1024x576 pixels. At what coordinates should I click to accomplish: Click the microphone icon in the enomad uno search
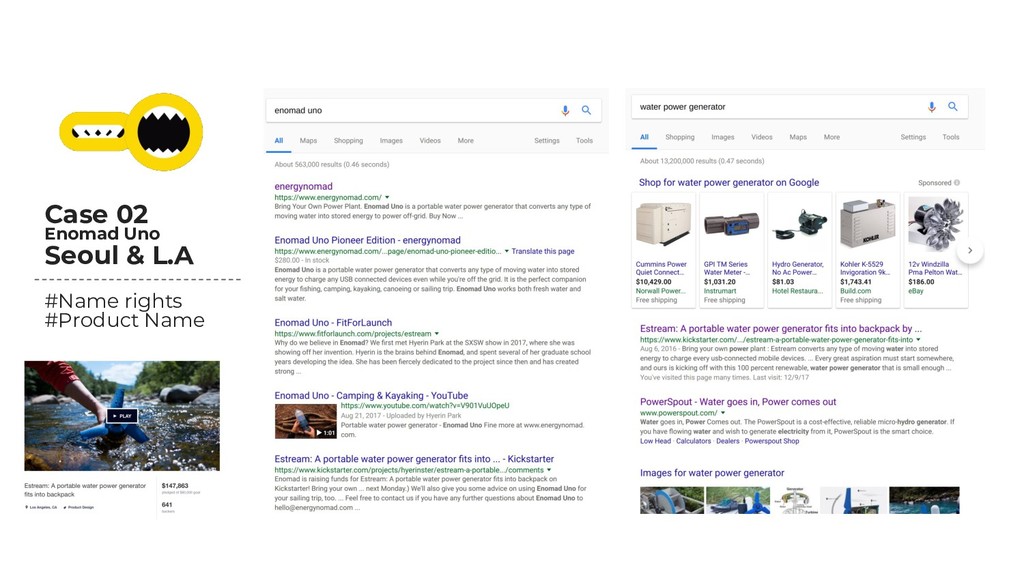coord(565,110)
